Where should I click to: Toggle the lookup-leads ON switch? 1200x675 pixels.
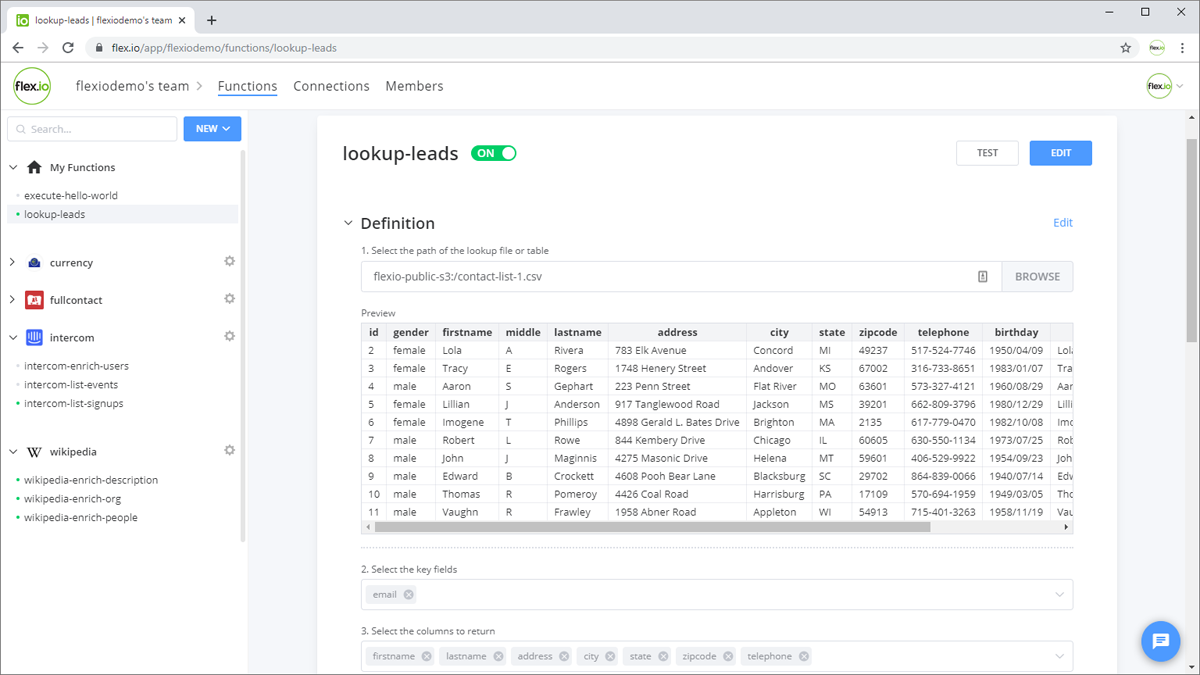tap(494, 153)
